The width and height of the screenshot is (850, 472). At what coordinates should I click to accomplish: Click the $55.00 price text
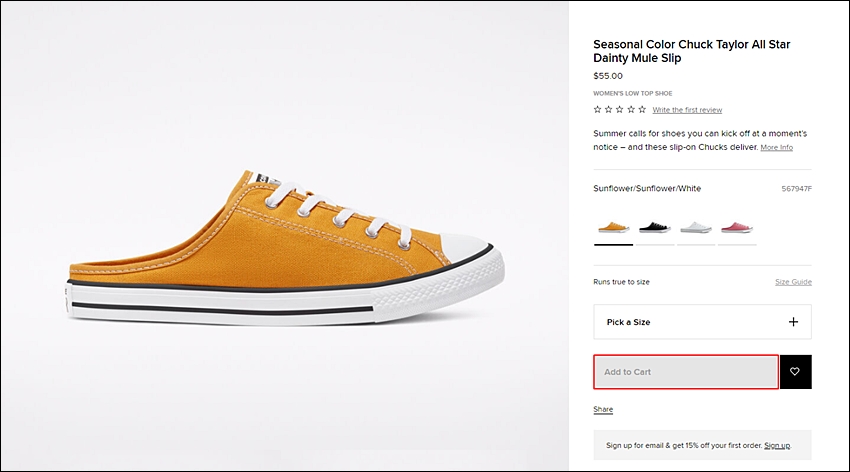[608, 76]
